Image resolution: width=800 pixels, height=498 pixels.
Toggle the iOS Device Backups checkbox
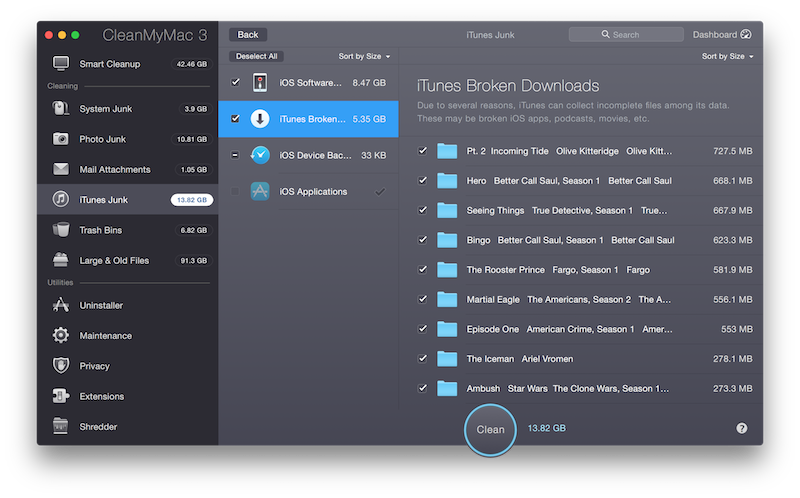click(x=235, y=155)
